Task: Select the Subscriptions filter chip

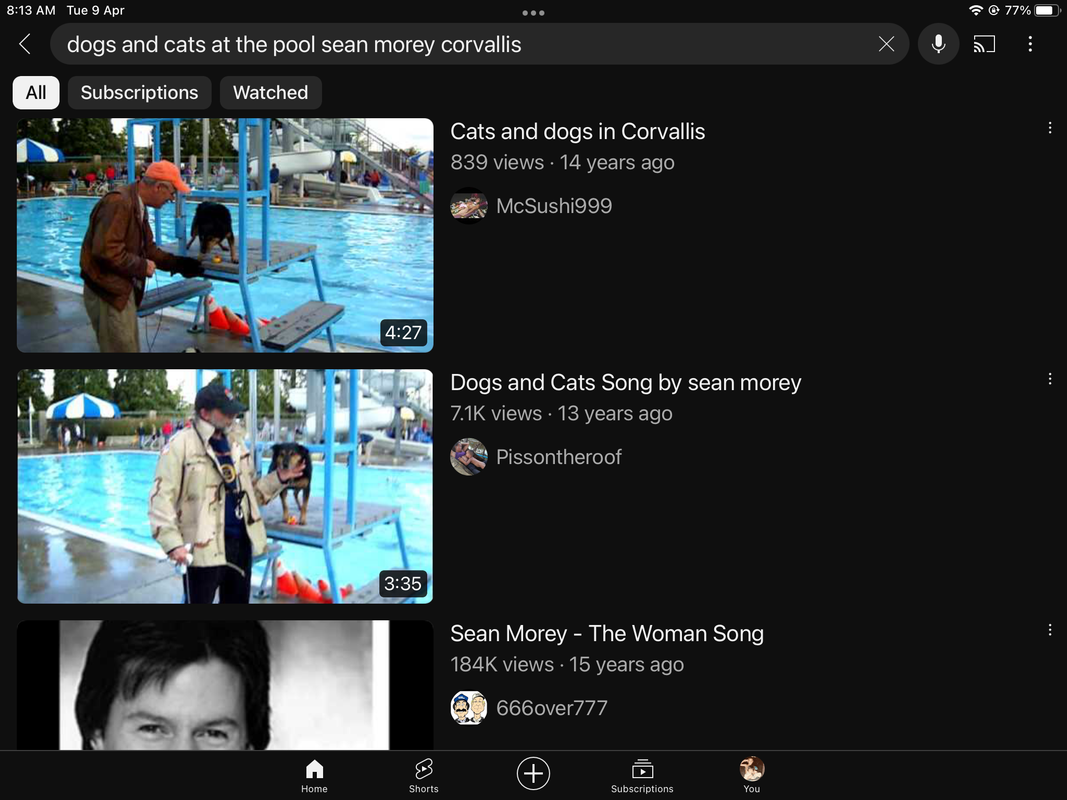Action: coord(139,93)
